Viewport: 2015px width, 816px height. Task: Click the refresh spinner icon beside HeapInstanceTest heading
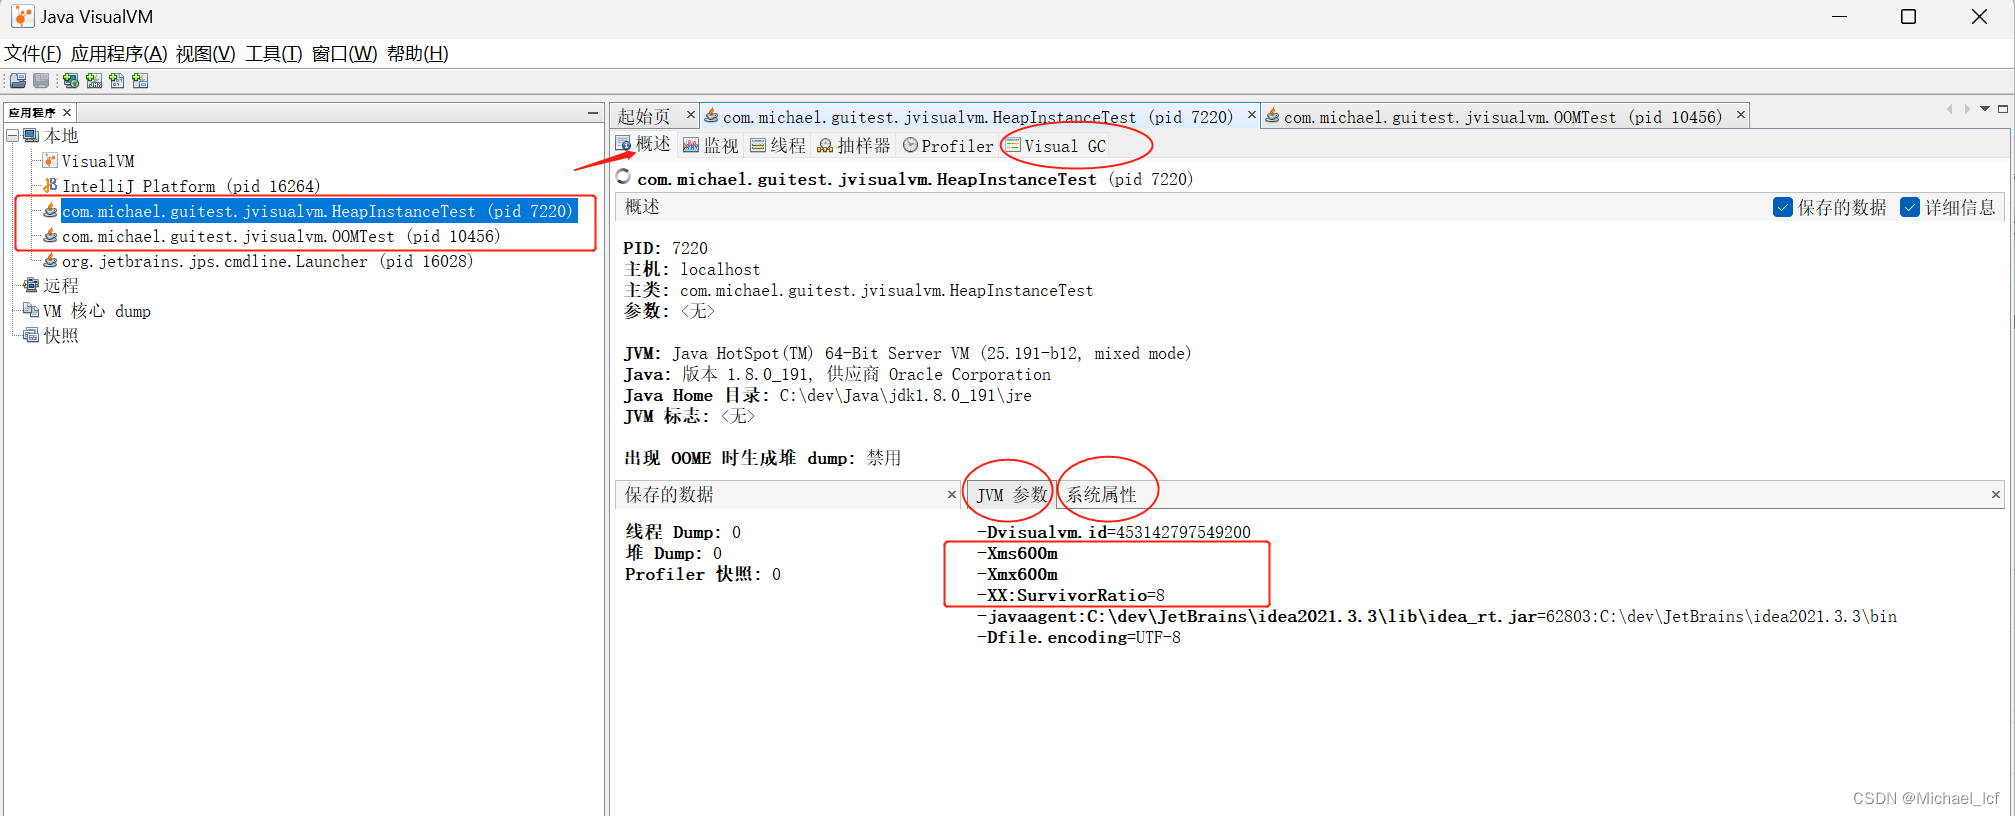(623, 177)
